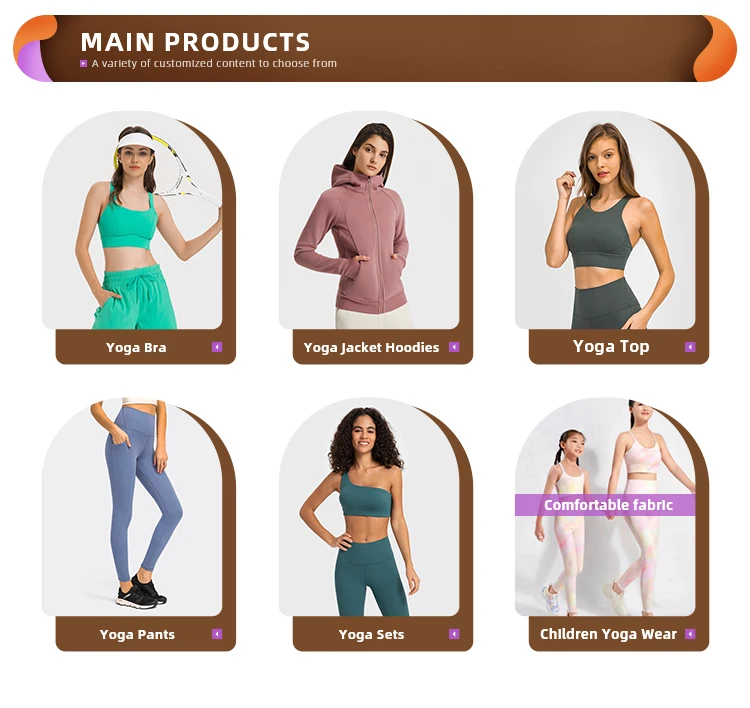Click purple arrow icon beside Yoga Sets
This screenshot has height=708, width=750.
tap(454, 634)
